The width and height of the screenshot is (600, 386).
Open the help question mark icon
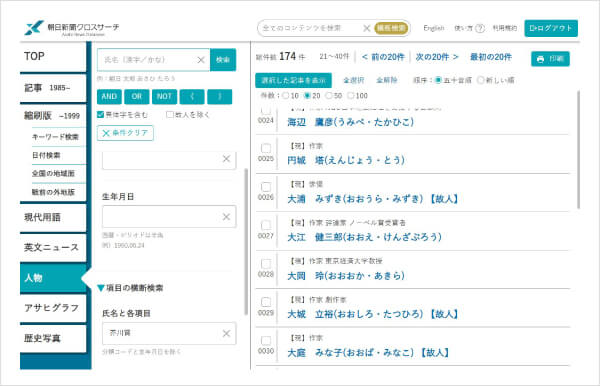(x=480, y=28)
